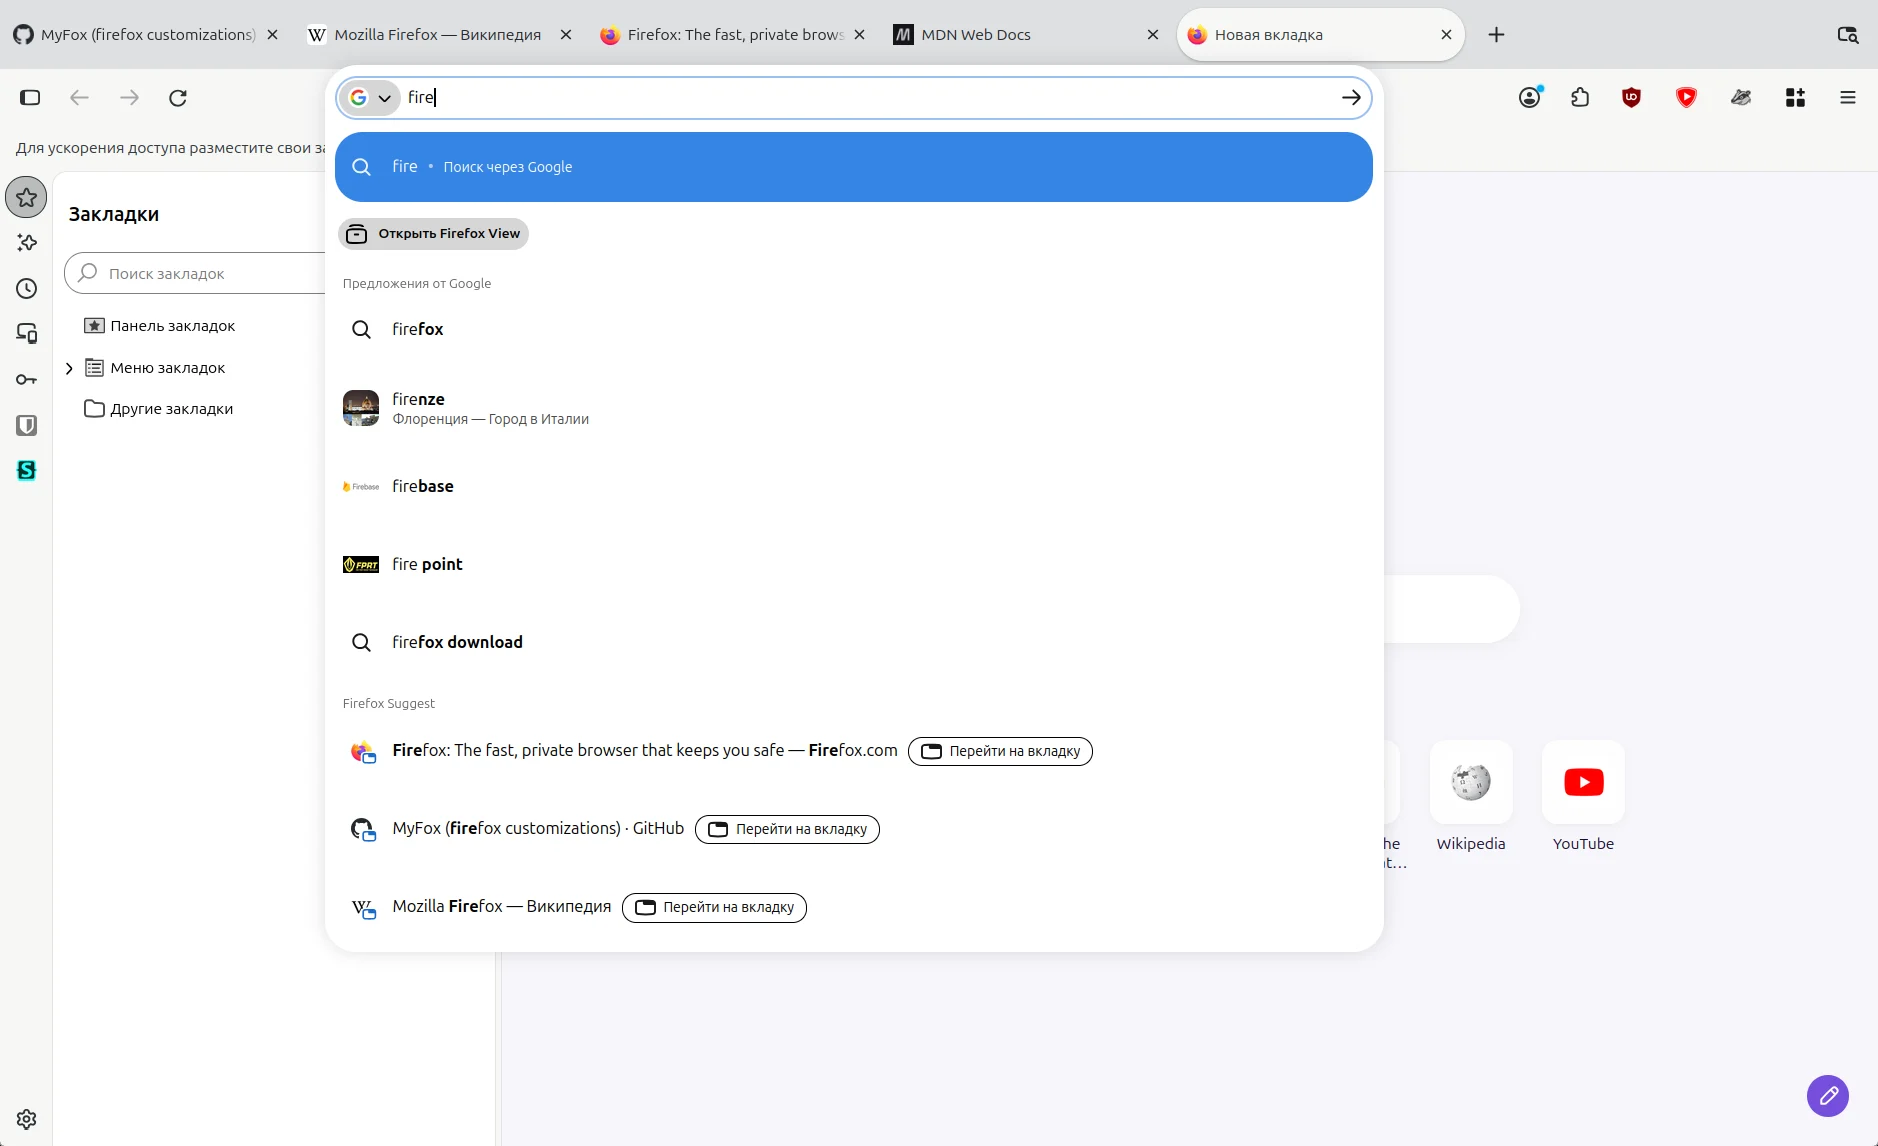Open uBlock Origin extension

pyautogui.click(x=1631, y=97)
